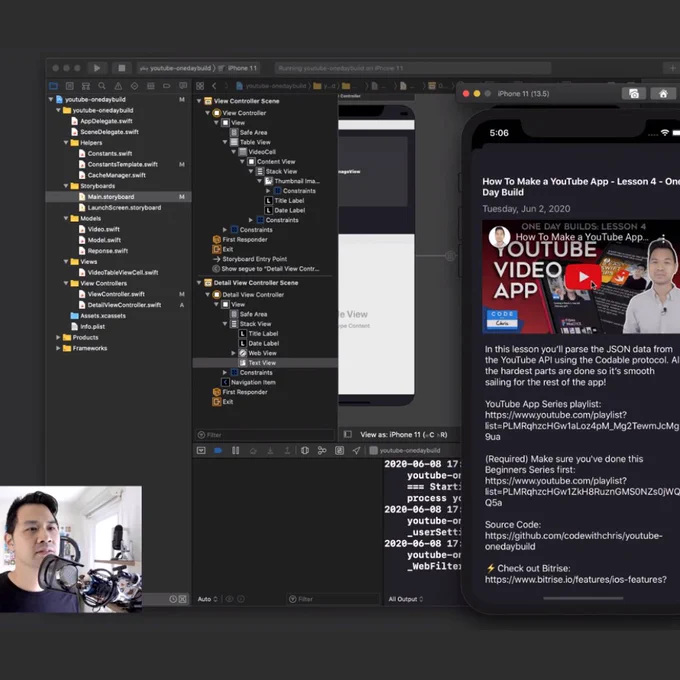Click youtube-onedaybuild in the jump bar
This screenshot has height=680, width=680.
click(271, 86)
